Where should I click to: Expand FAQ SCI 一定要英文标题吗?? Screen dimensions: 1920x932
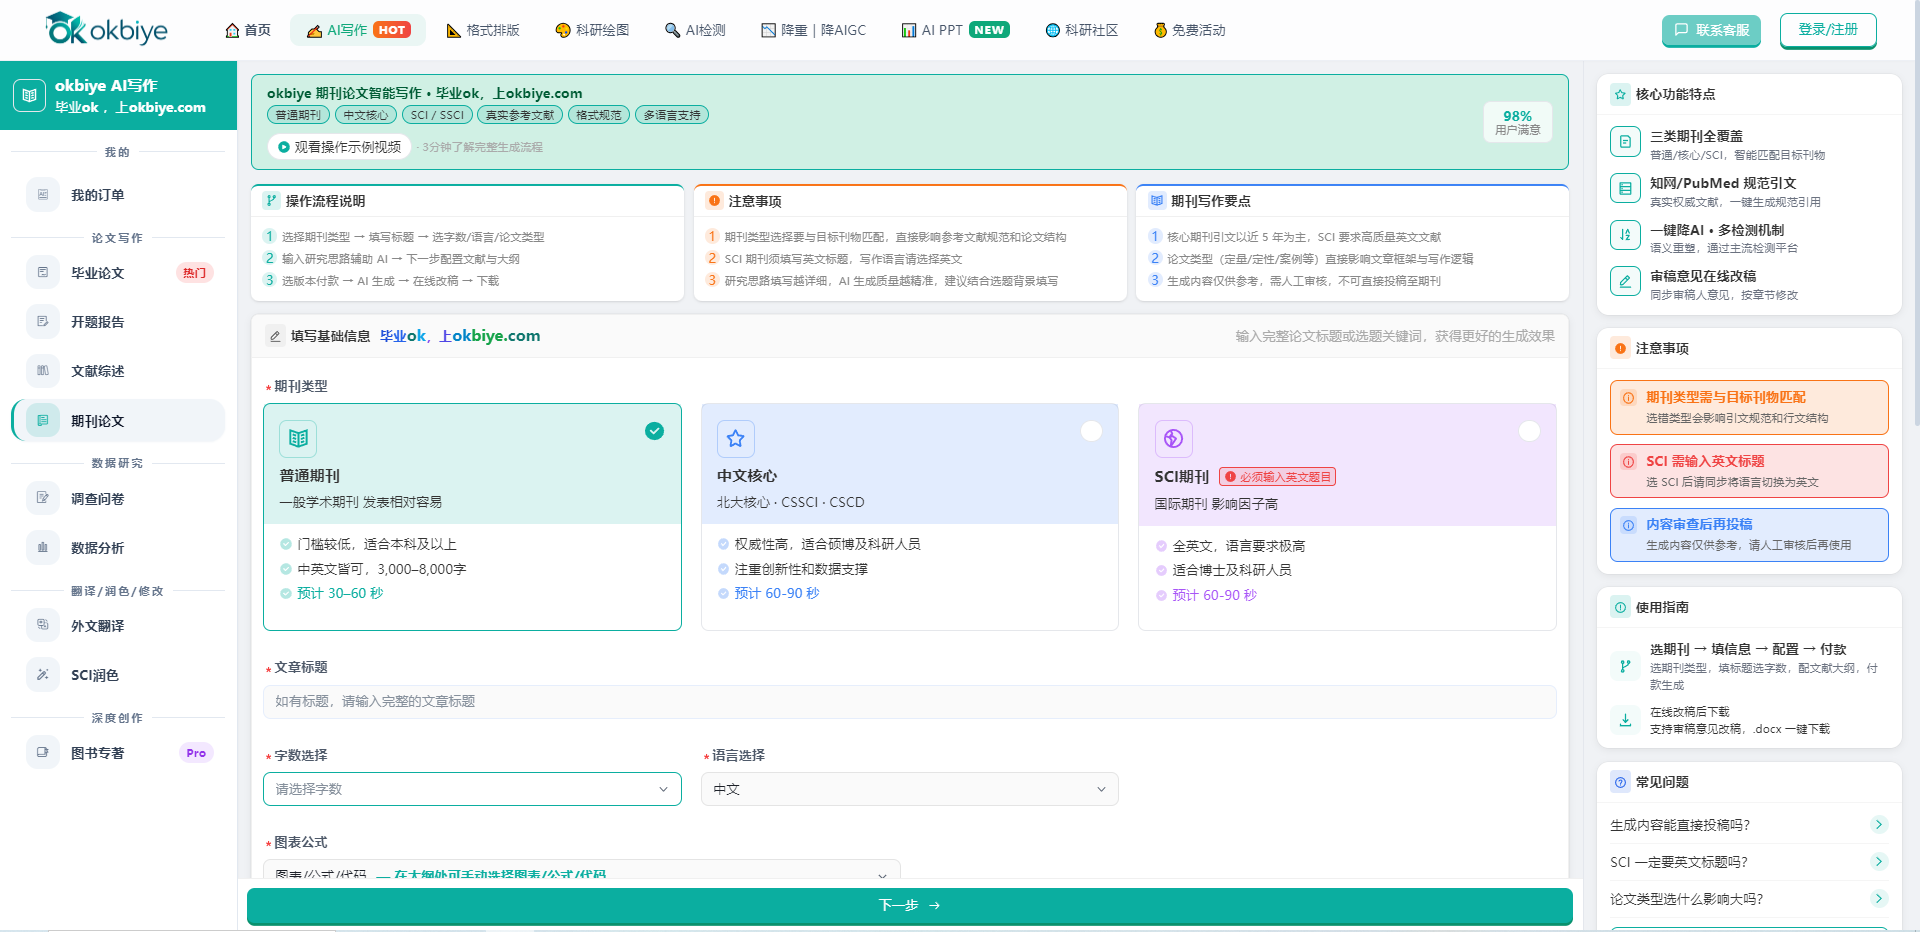click(1748, 862)
